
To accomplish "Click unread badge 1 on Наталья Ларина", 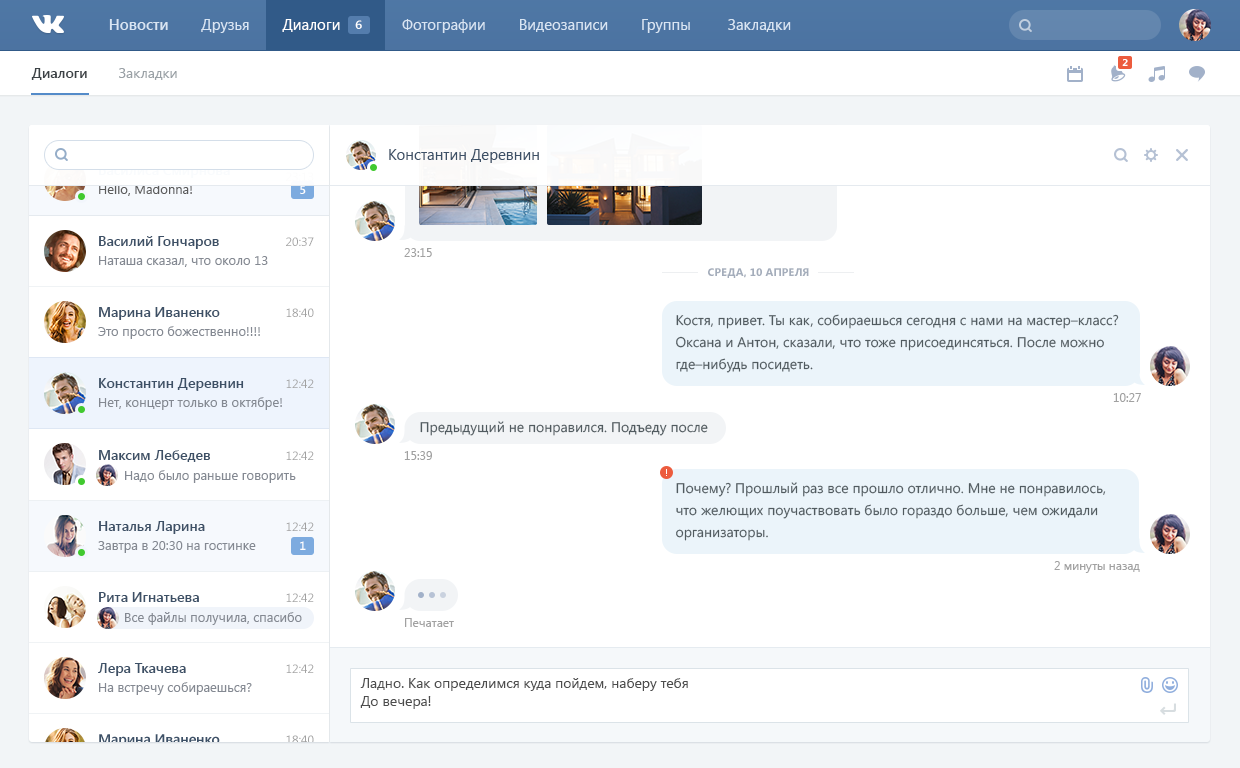I will pos(302,546).
